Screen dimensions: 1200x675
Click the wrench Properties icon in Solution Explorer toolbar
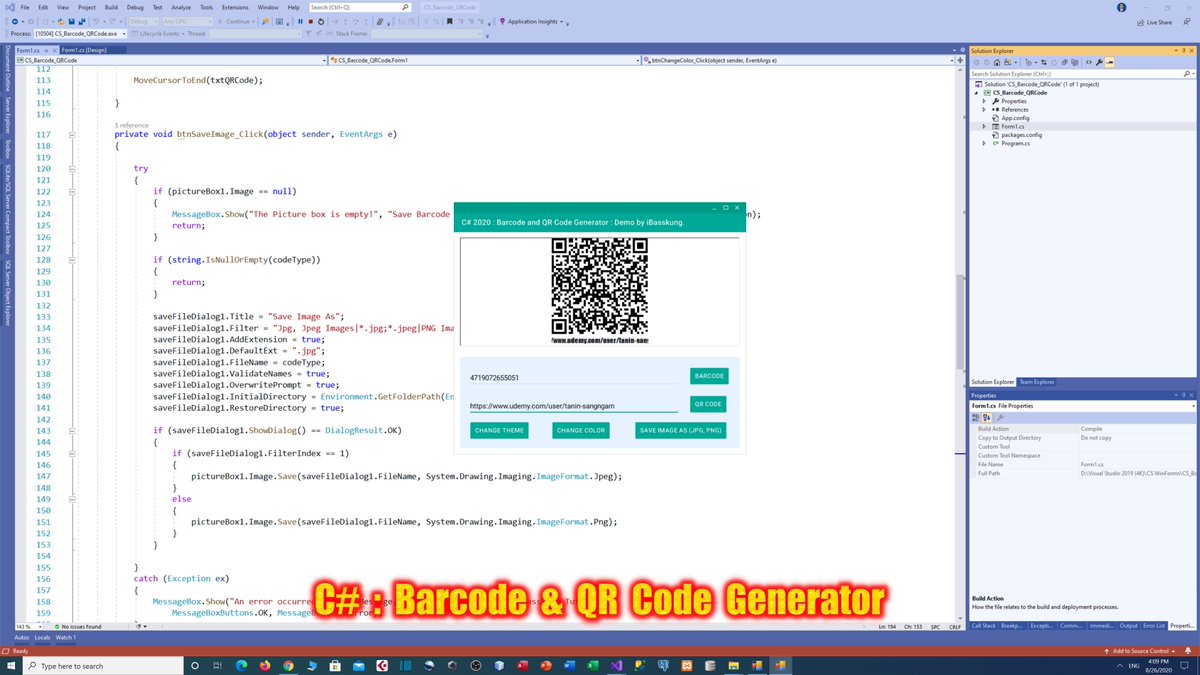(1099, 62)
